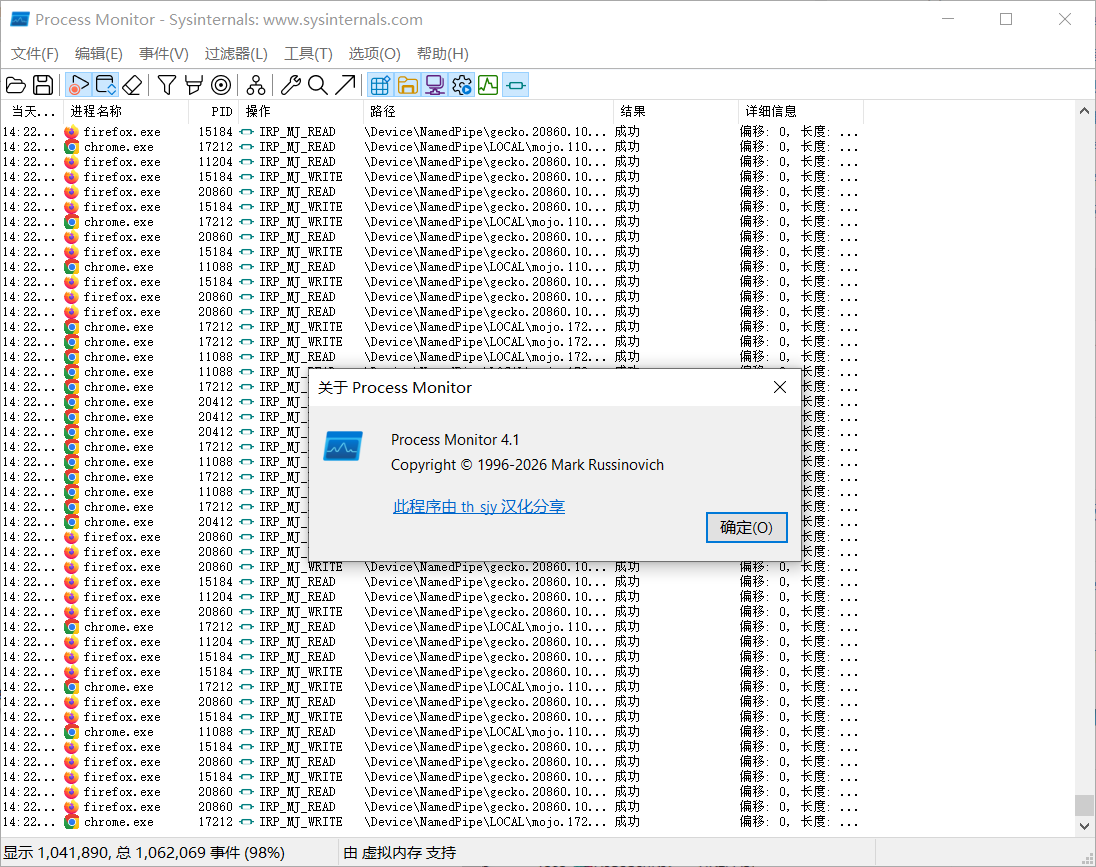Screen dimensions: 1096x867
Task: Show the process tree icon
Action: [256, 85]
